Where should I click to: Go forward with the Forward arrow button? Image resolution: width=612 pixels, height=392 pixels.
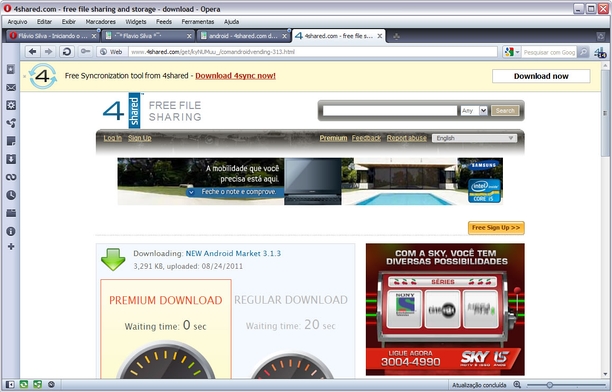tap(48, 52)
